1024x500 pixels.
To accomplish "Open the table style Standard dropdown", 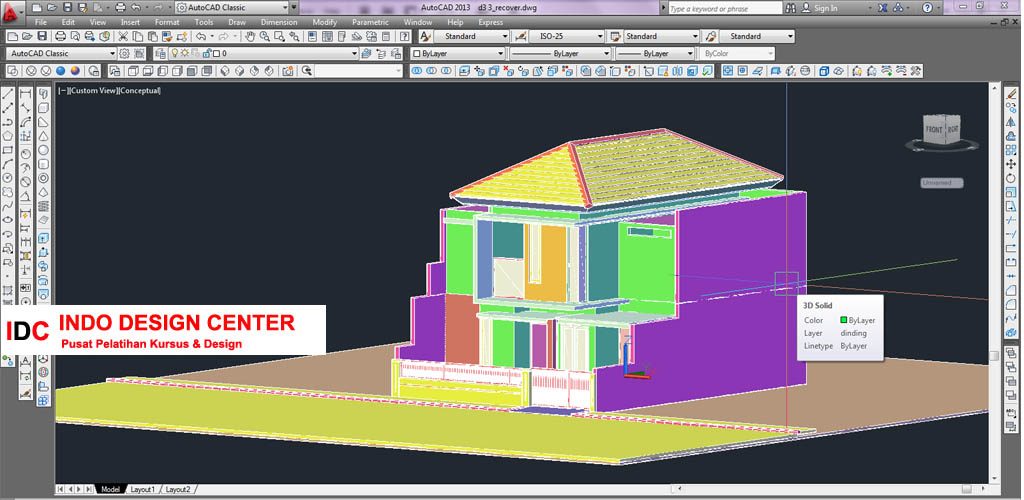I will [695, 37].
